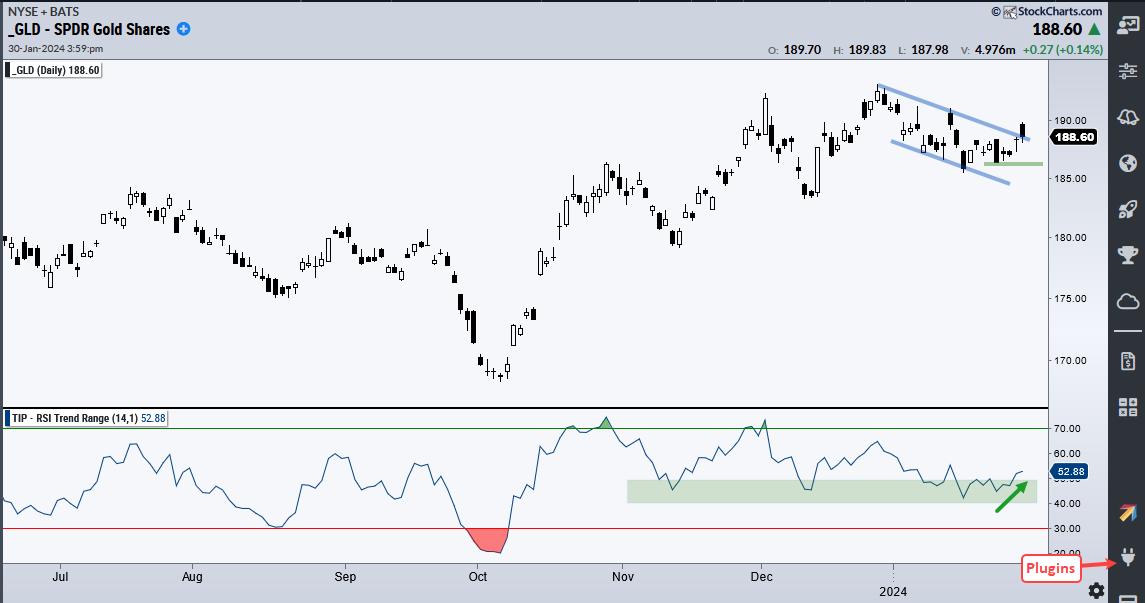Click the blue plus next to SPDR Gold Shares

(x=184, y=29)
